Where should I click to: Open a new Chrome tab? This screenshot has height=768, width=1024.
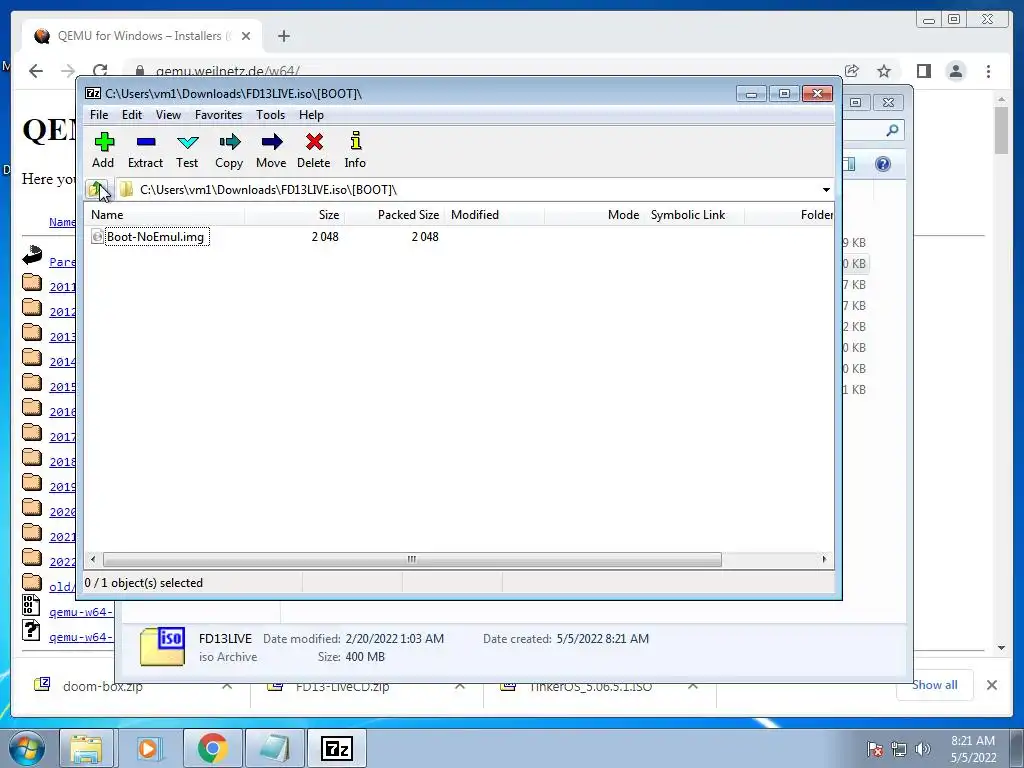pyautogui.click(x=283, y=36)
